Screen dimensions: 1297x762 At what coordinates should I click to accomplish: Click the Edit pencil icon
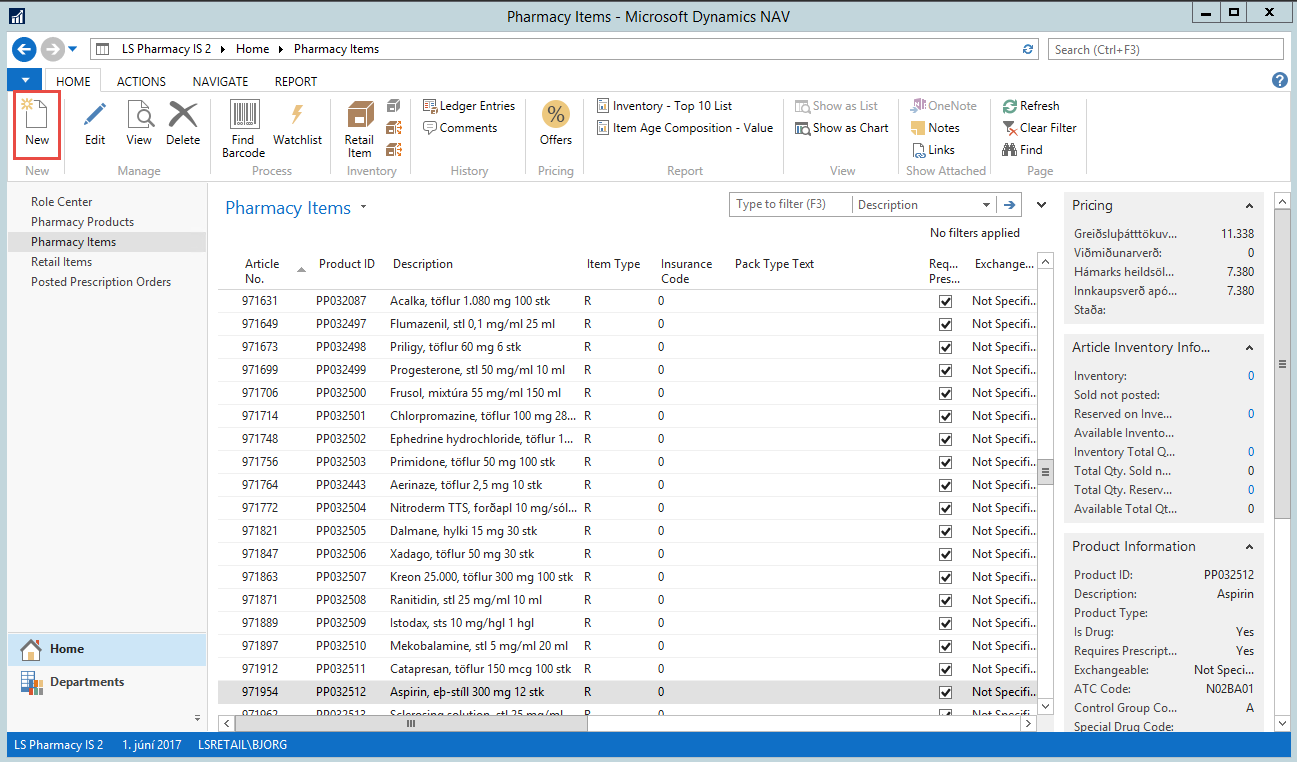[95, 116]
